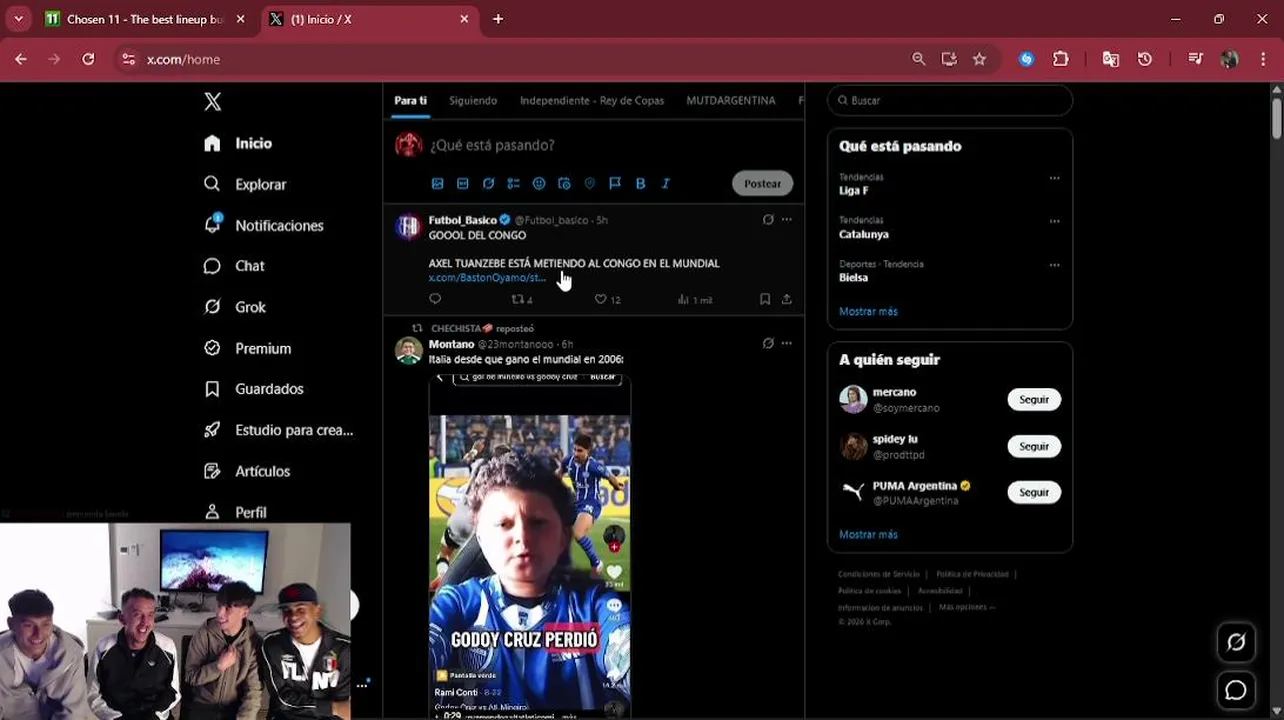Open the emoji picker in composer
This screenshot has width=1284, height=720.
click(x=539, y=183)
